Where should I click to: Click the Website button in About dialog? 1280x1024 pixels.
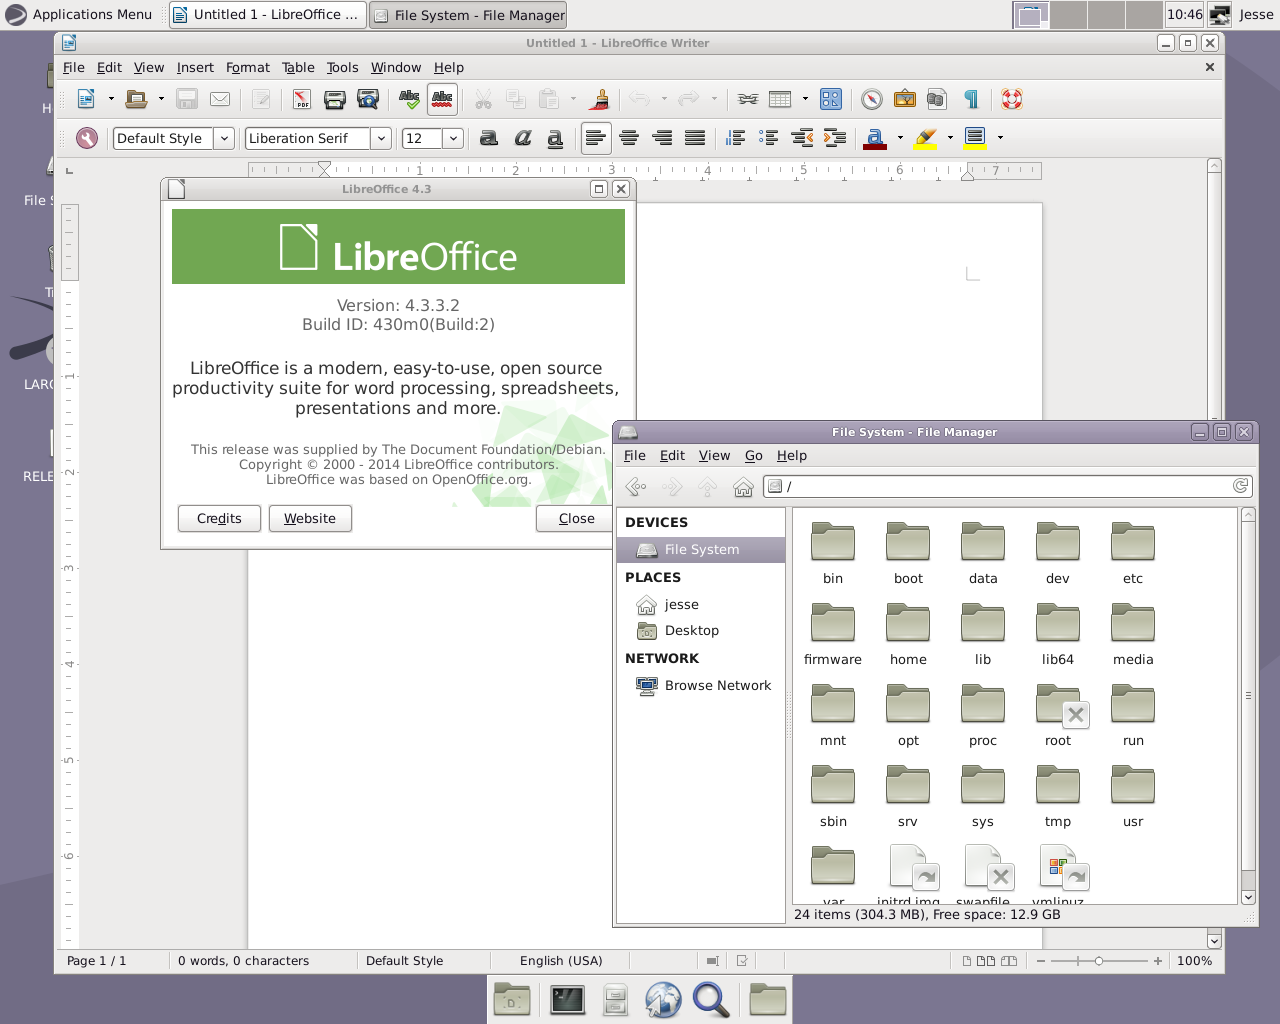click(x=310, y=518)
